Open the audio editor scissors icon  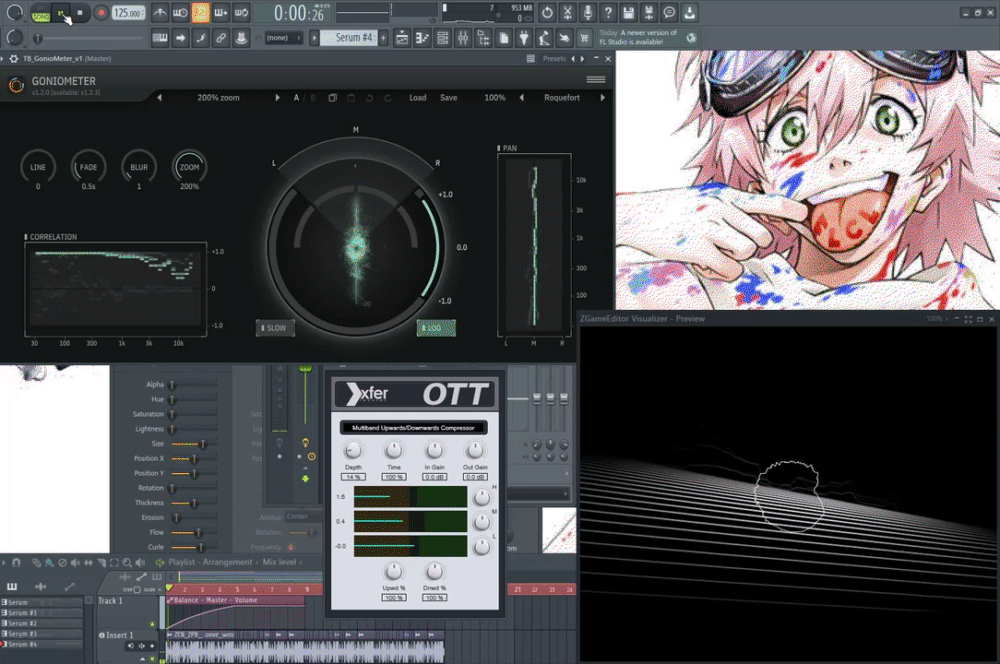[x=568, y=12]
